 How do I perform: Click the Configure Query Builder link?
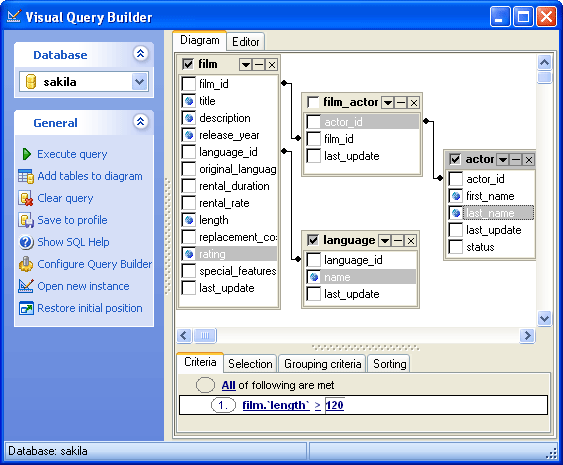coord(94,264)
